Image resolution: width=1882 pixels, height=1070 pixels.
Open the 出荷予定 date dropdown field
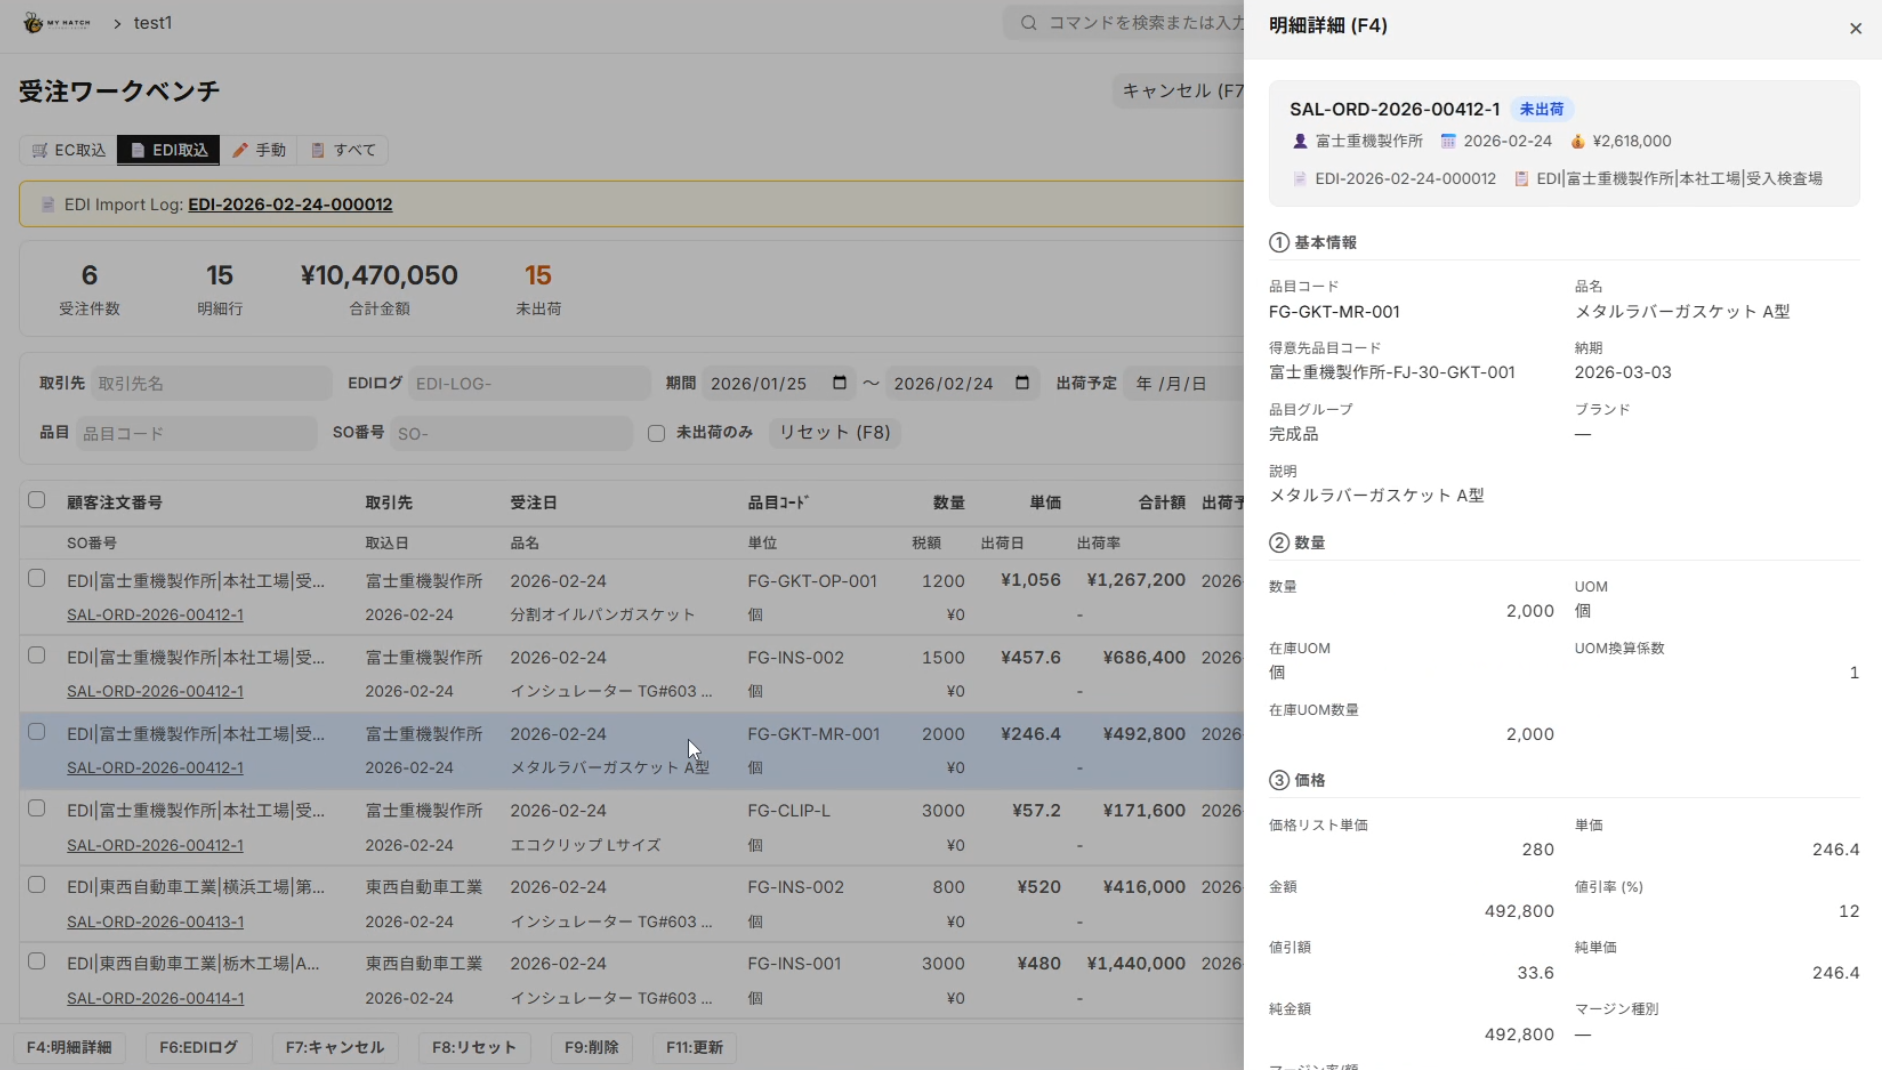point(1180,383)
